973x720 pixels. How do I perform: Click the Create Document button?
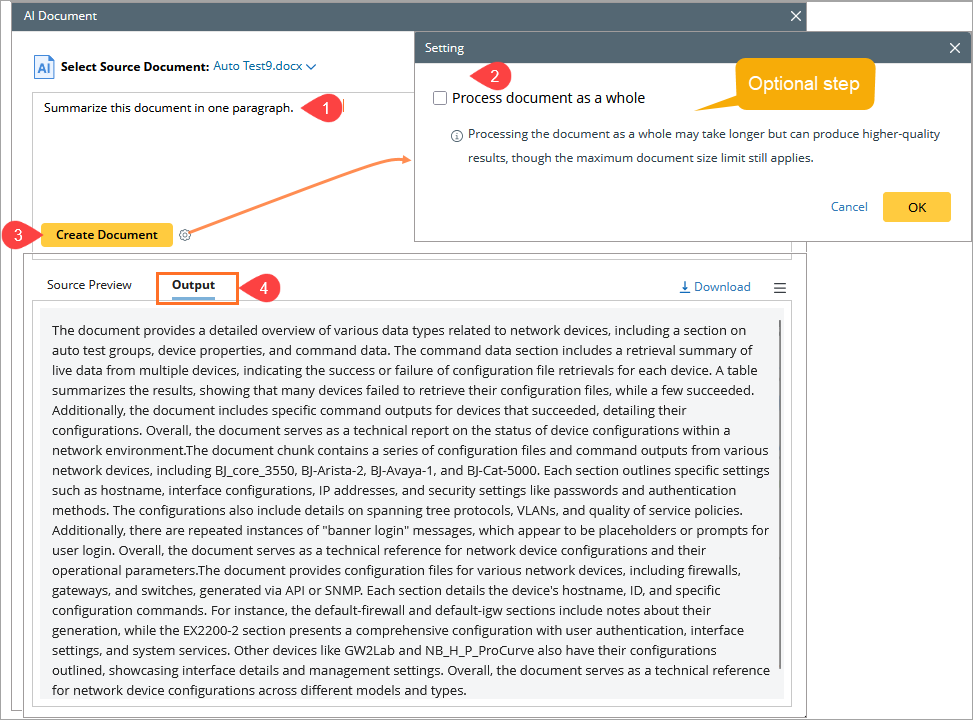tap(107, 235)
